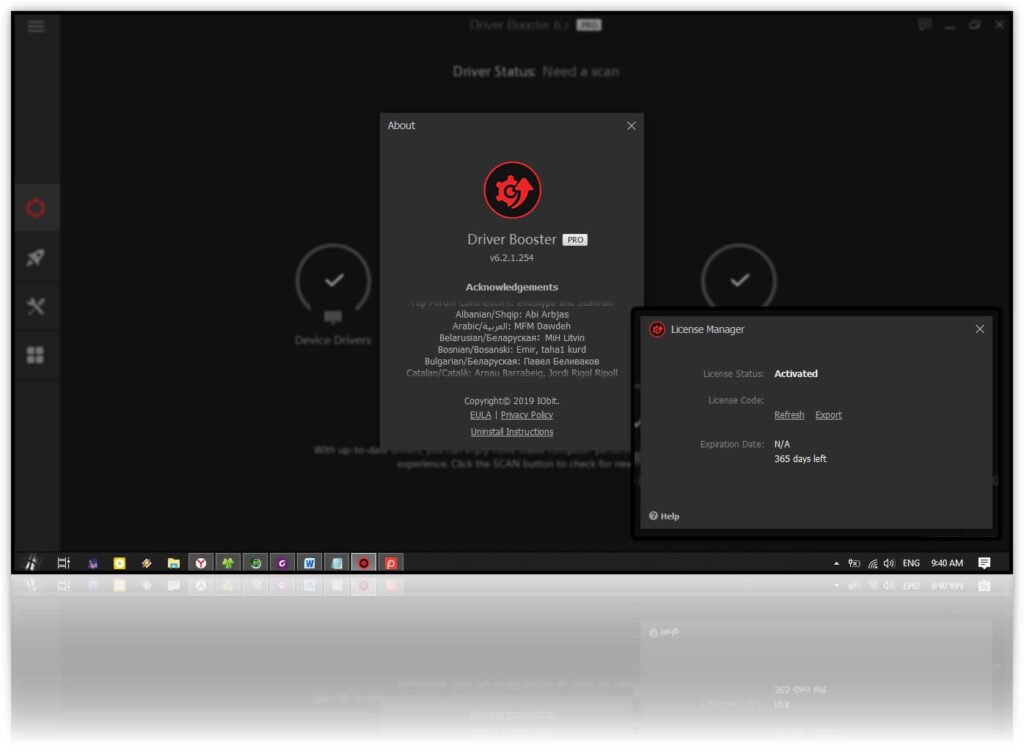The width and height of the screenshot is (1024, 754).
Task: Open Task View on the taskbar
Action: pyautogui.click(x=63, y=563)
